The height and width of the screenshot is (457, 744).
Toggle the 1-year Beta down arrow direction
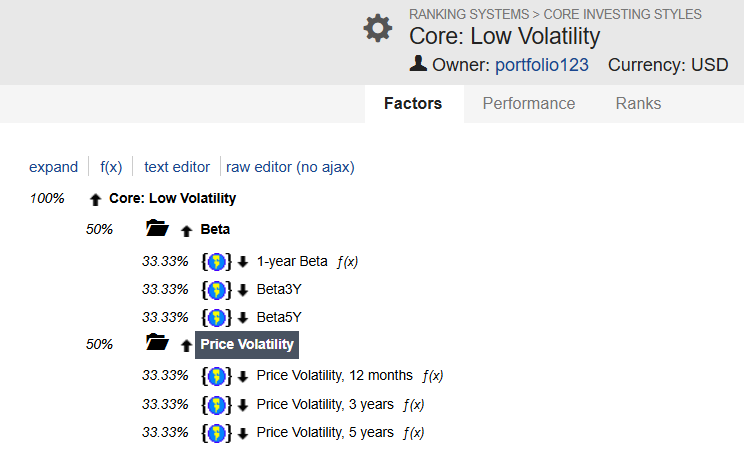pyautogui.click(x=243, y=262)
